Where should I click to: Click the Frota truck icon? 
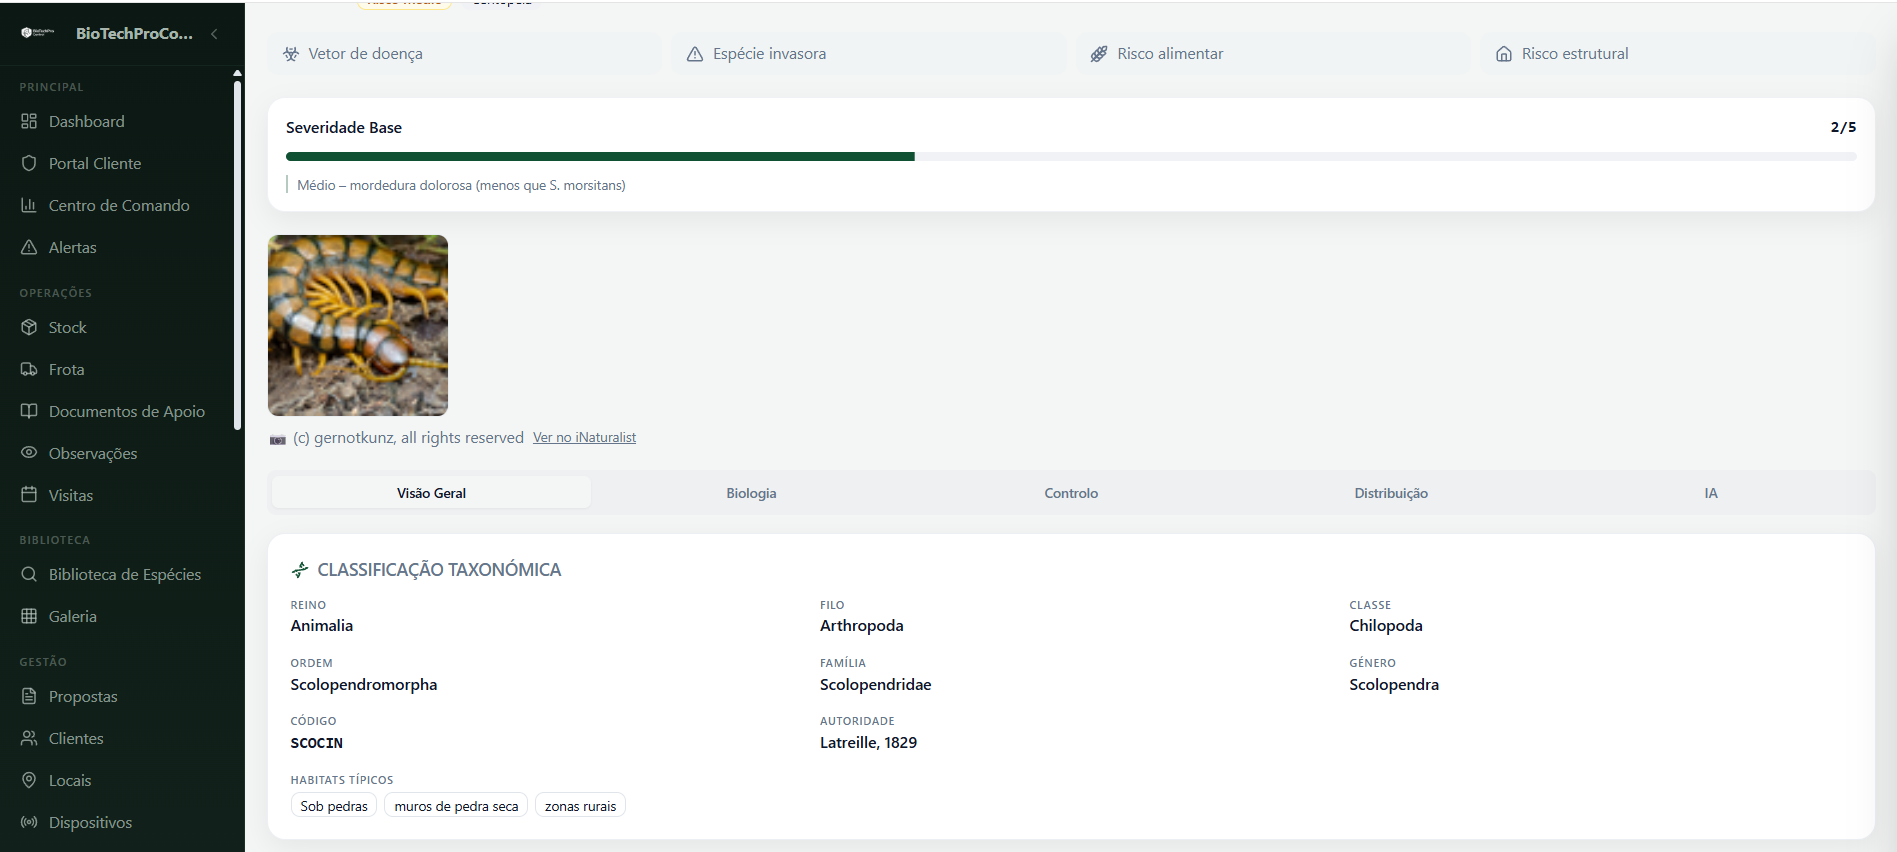(x=29, y=369)
